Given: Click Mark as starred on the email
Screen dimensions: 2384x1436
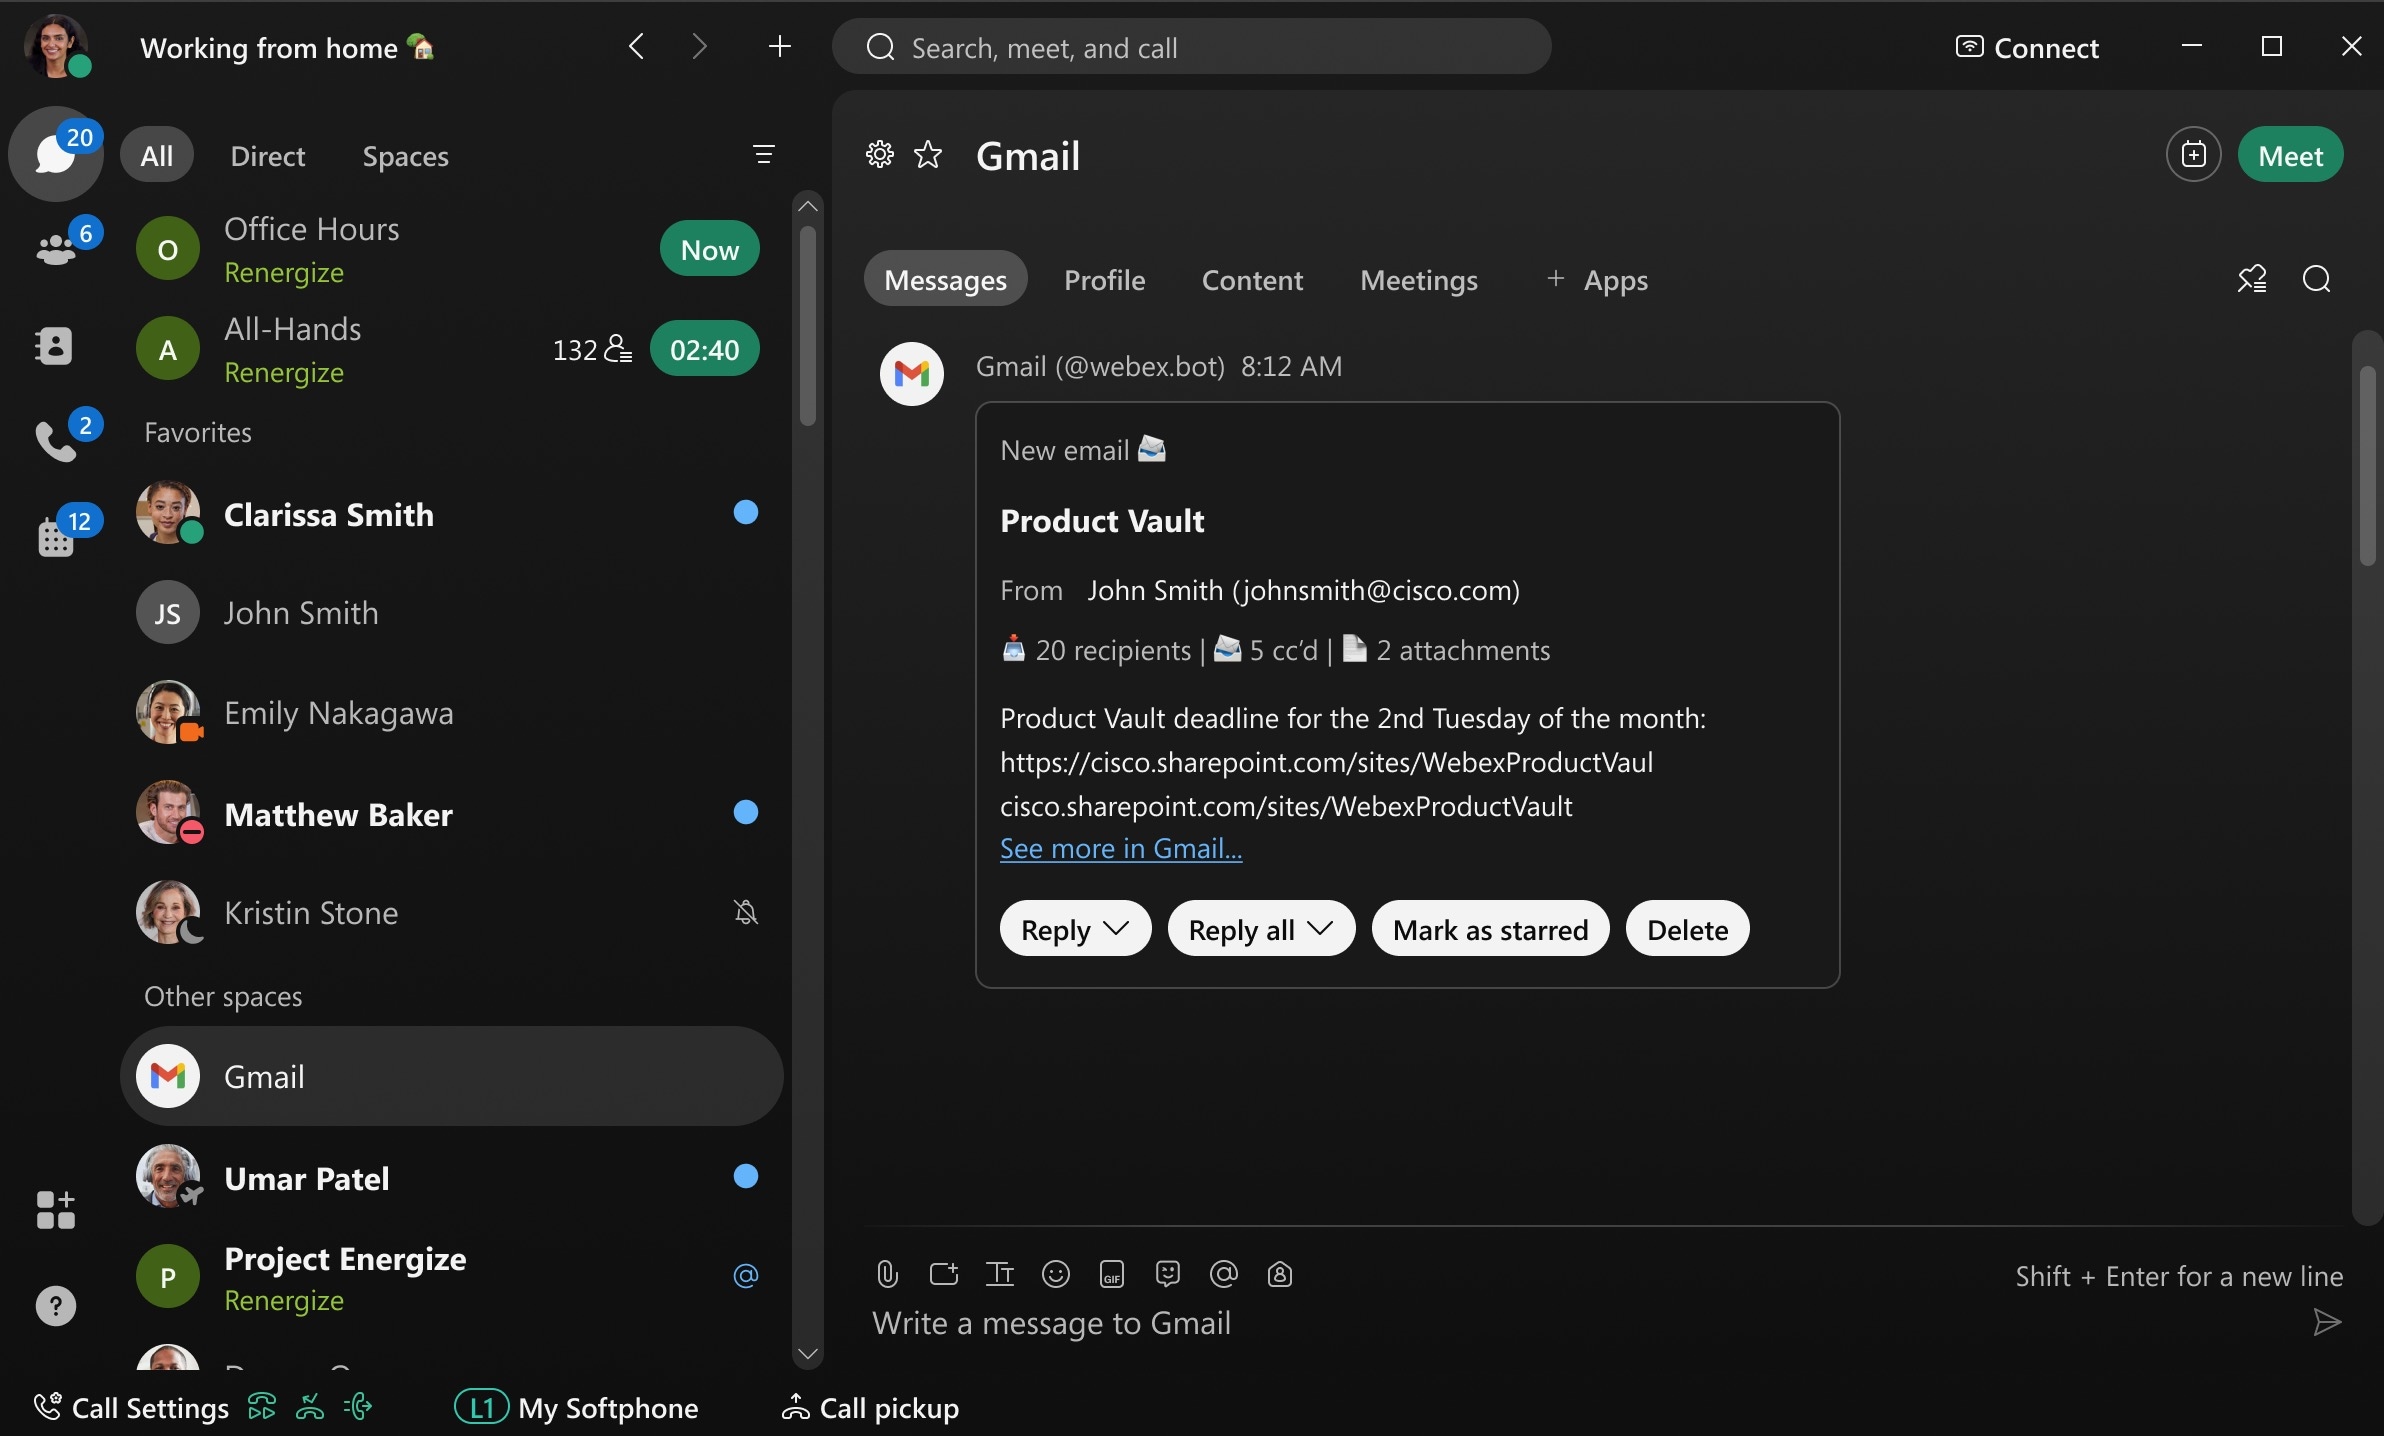Looking at the screenshot, I should click(1490, 928).
